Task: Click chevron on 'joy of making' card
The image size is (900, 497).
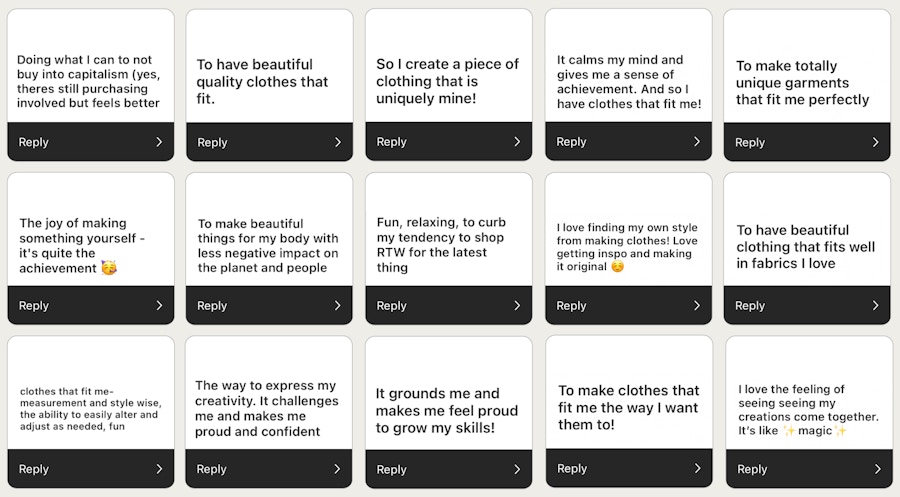Action: pyautogui.click(x=159, y=306)
